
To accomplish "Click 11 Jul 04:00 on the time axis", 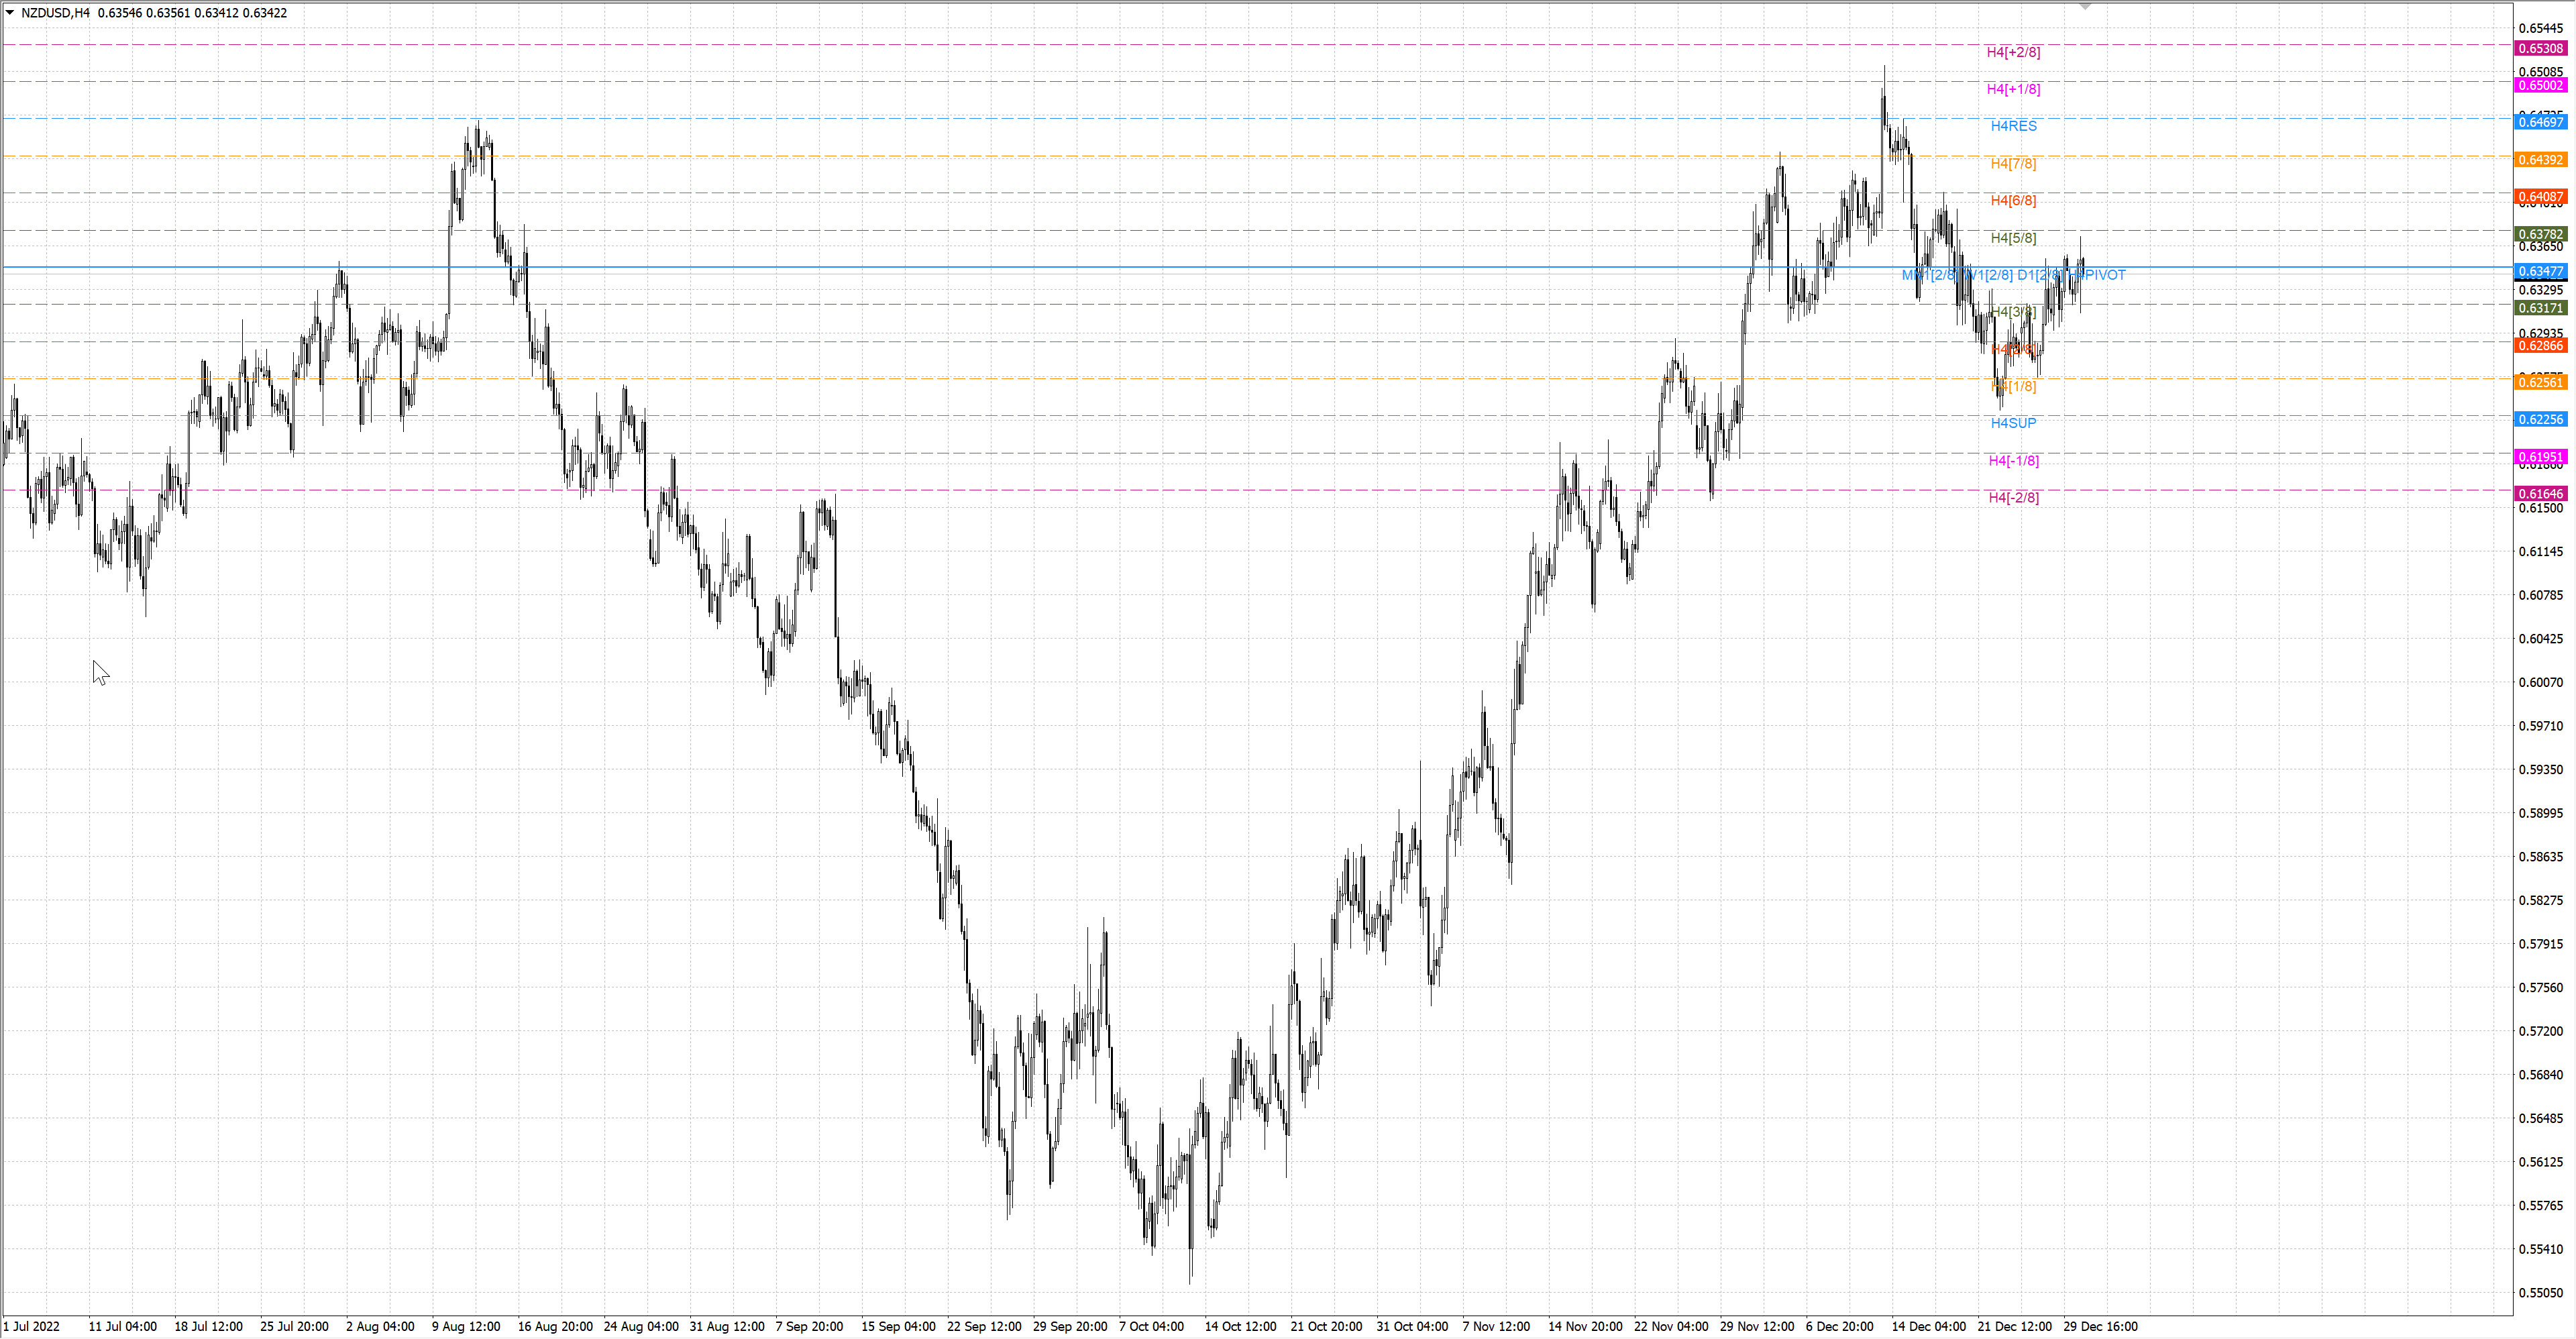I will pos(122,1326).
